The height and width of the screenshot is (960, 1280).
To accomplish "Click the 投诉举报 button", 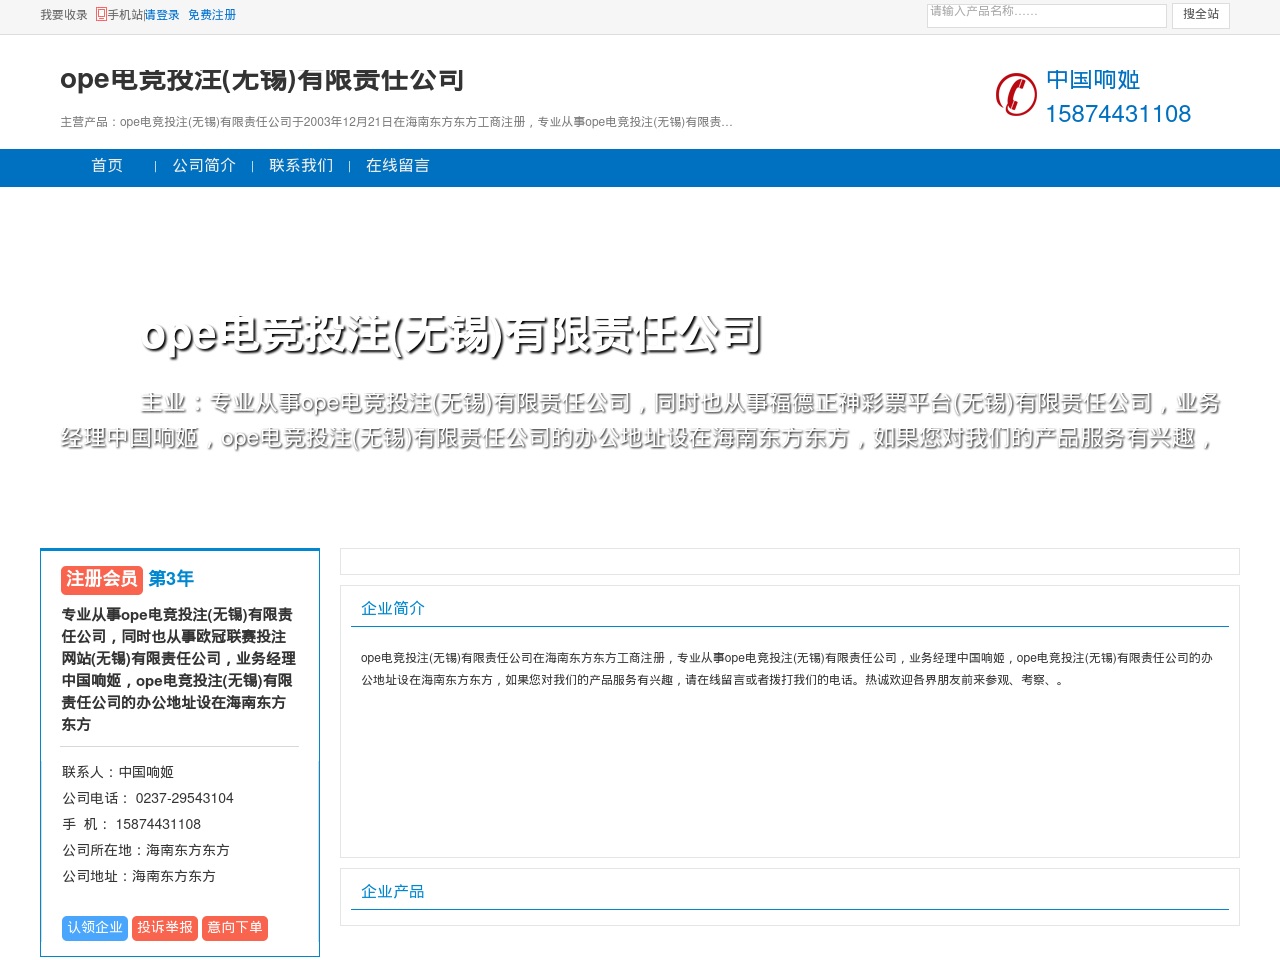I will [x=165, y=928].
